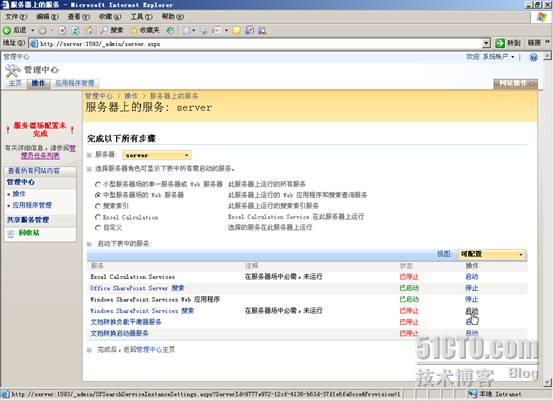Screen dimensions: 553x401
Task: Select the Excel Calculation radio button
Action: (98, 217)
